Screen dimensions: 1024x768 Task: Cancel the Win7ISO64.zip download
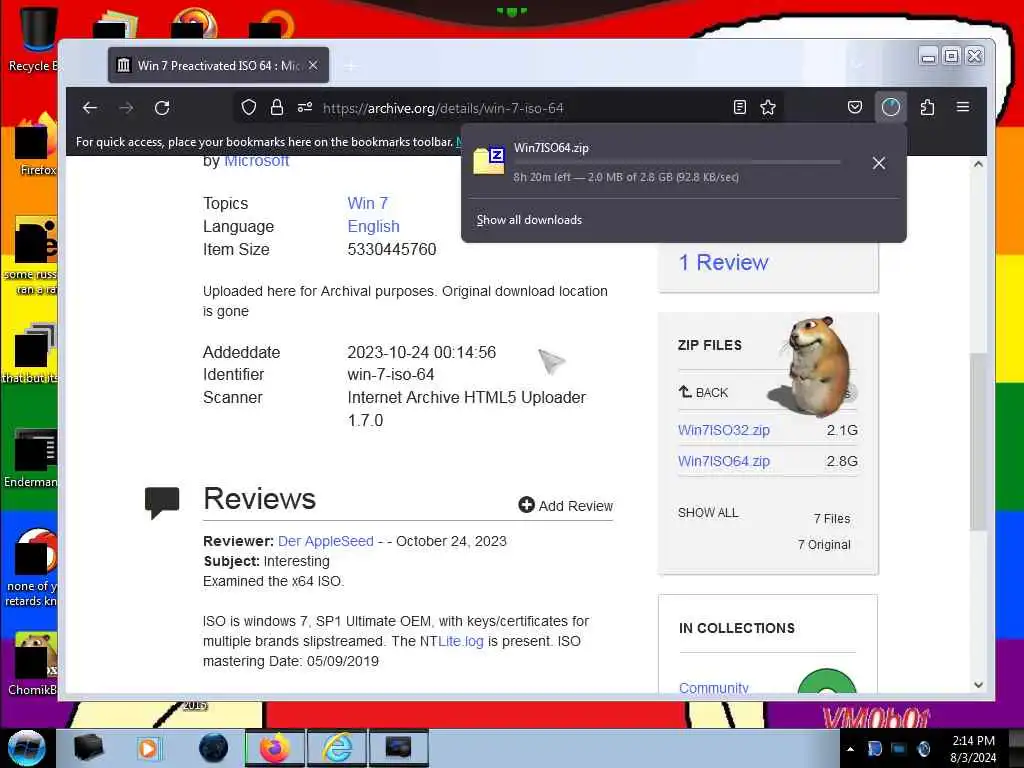pyautogui.click(x=879, y=163)
